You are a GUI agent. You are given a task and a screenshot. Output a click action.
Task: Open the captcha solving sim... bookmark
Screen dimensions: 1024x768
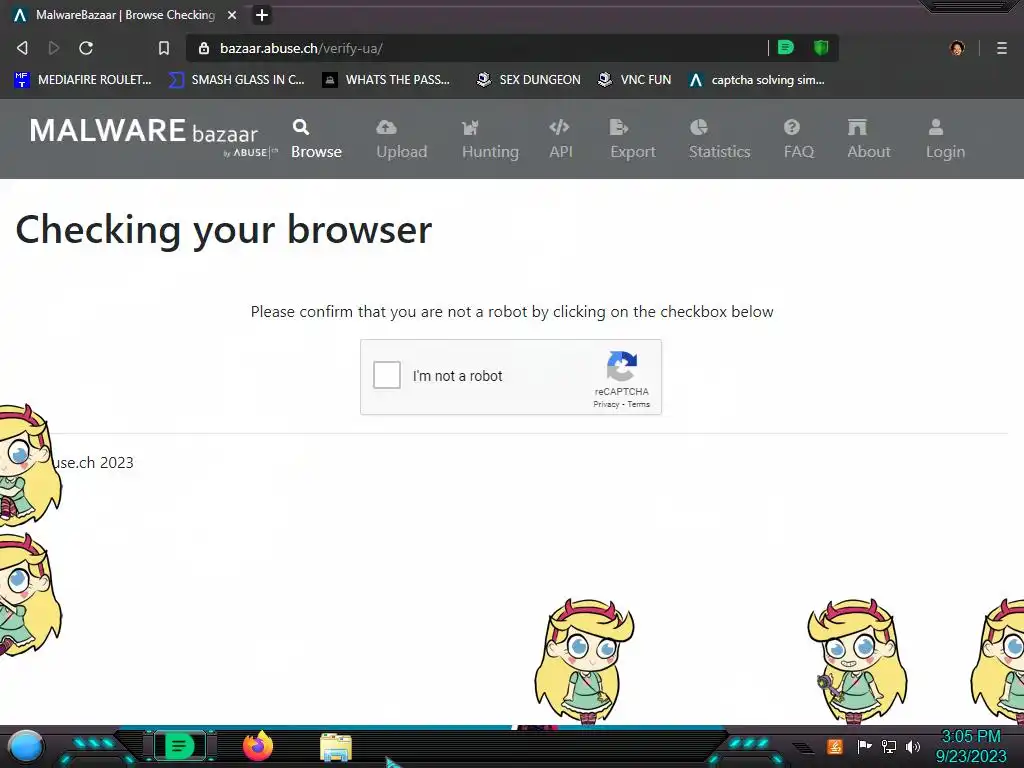pos(757,80)
